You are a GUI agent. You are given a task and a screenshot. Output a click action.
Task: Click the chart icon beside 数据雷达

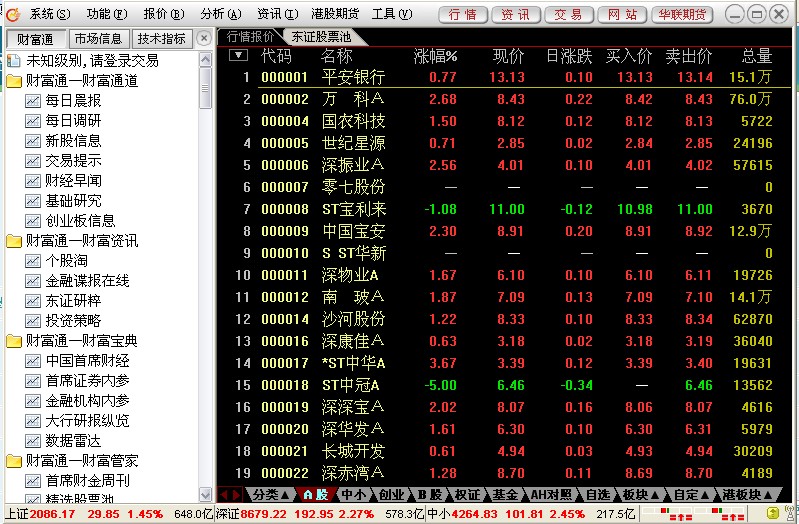coord(33,441)
